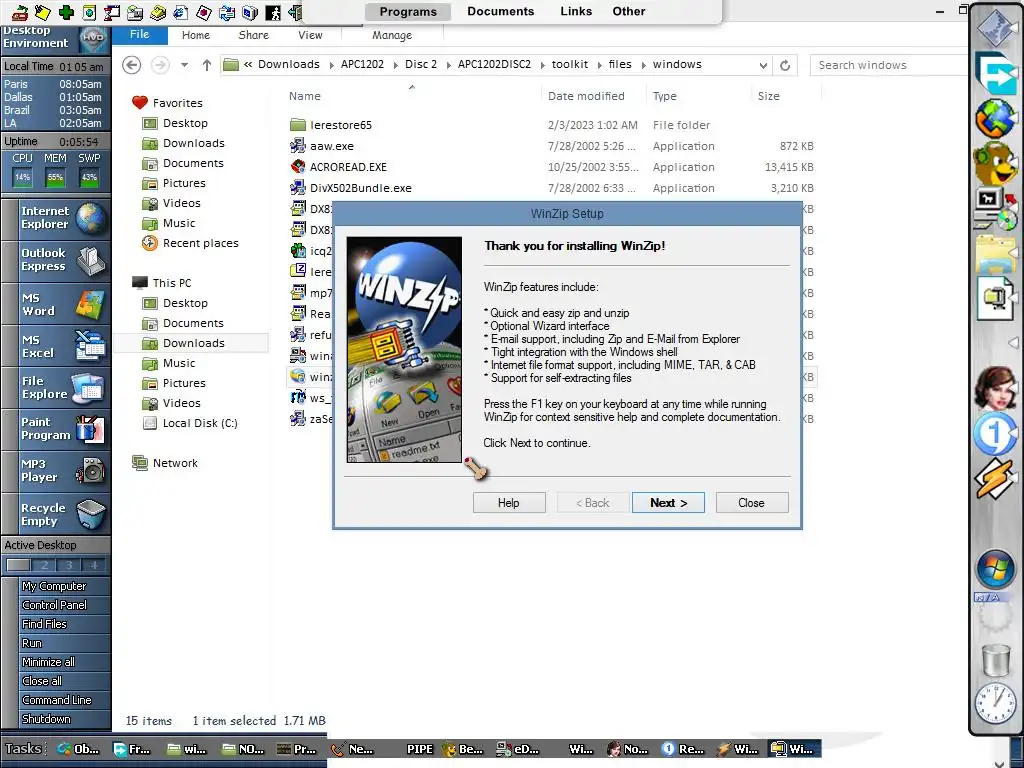Switch to active desktop 4

(x=93, y=566)
